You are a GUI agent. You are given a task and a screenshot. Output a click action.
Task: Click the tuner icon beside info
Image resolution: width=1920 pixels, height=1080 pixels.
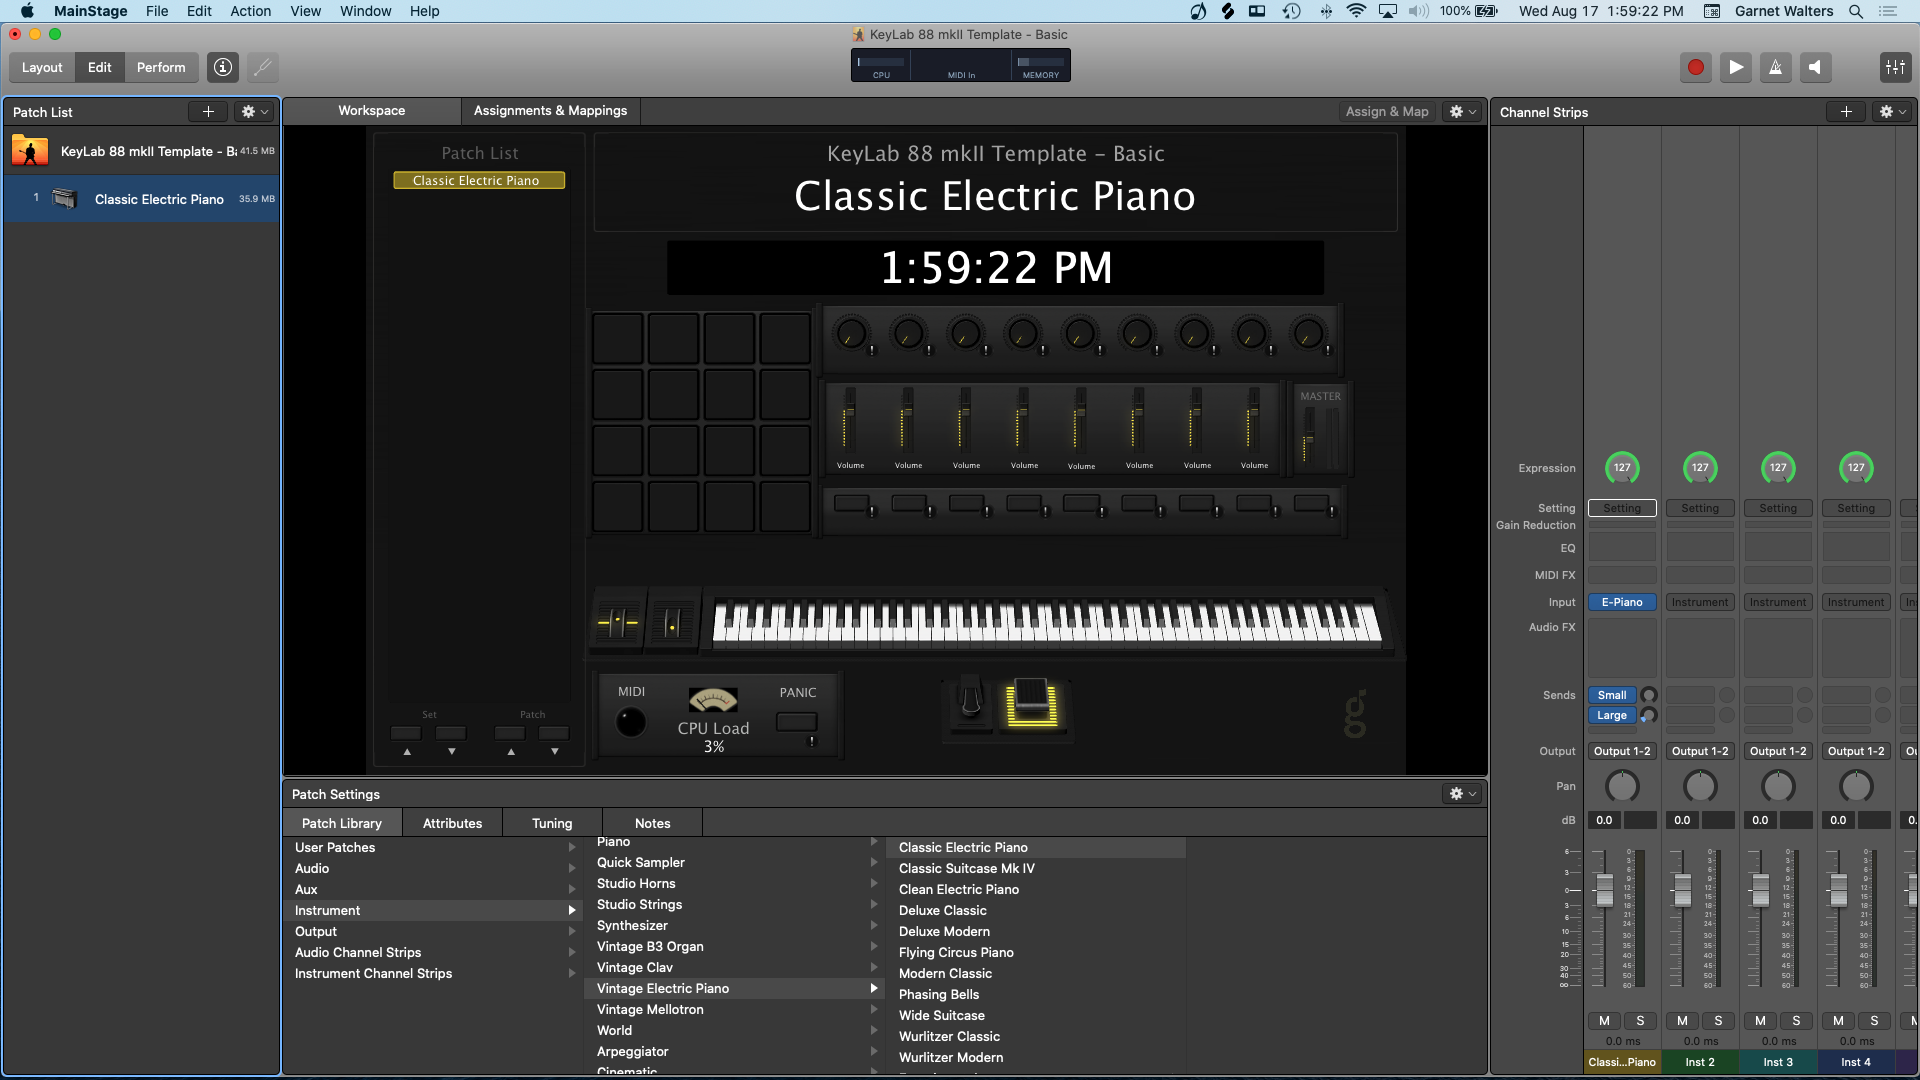click(x=262, y=67)
